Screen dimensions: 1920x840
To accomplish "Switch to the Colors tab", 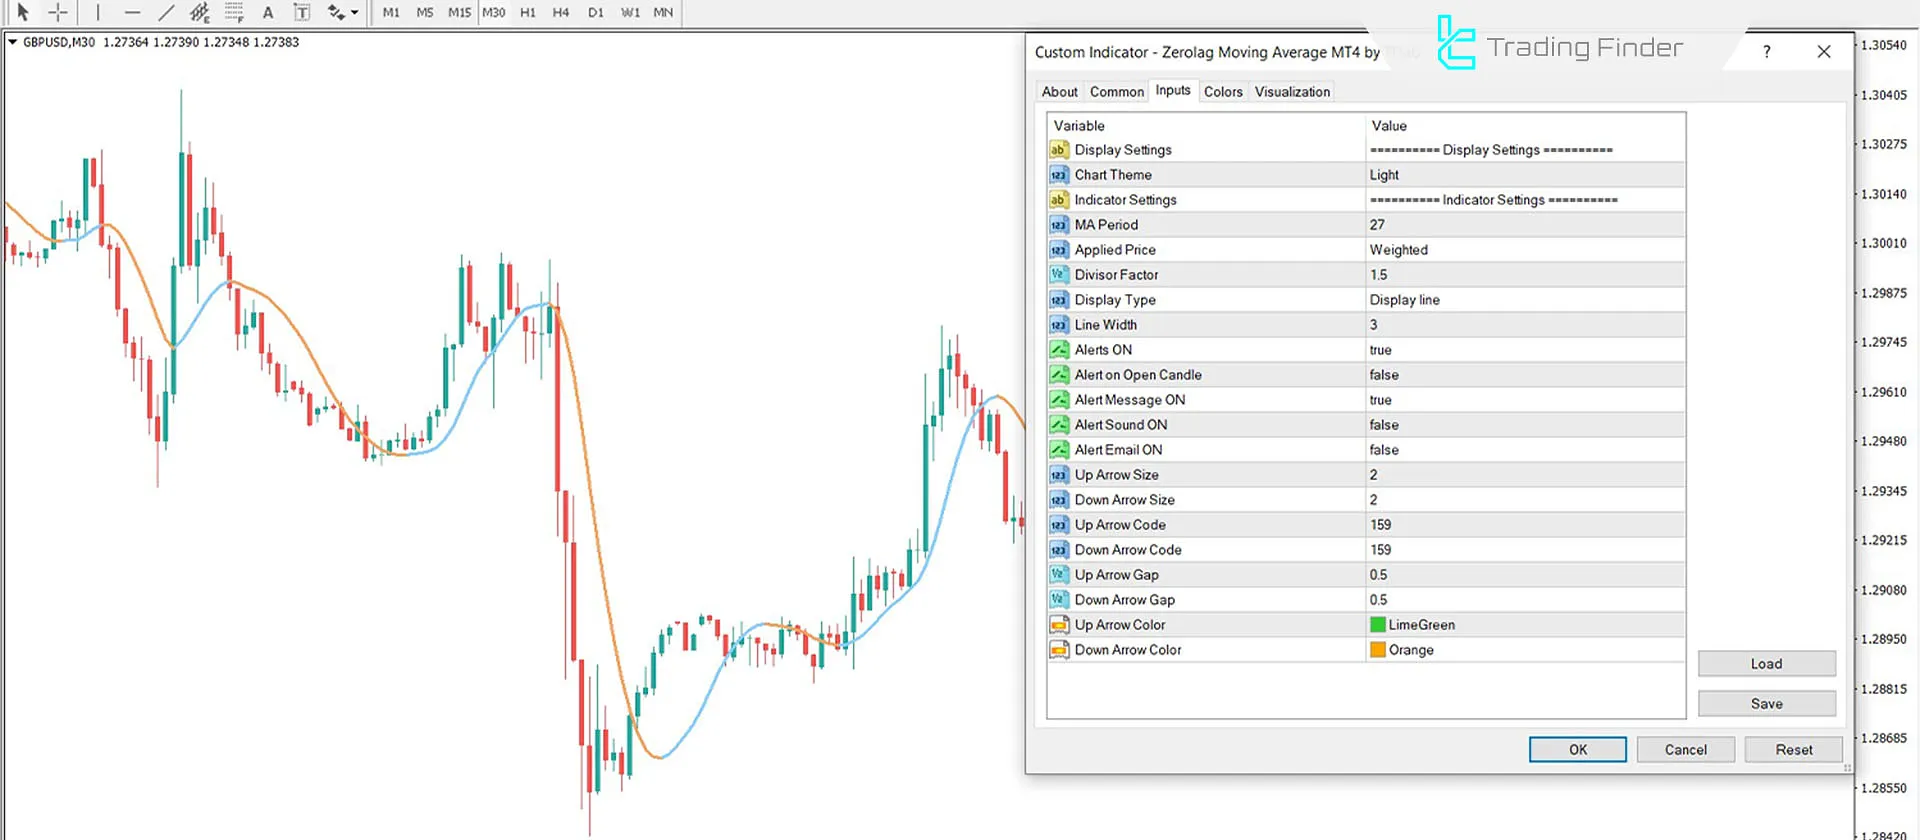I will (x=1222, y=92).
